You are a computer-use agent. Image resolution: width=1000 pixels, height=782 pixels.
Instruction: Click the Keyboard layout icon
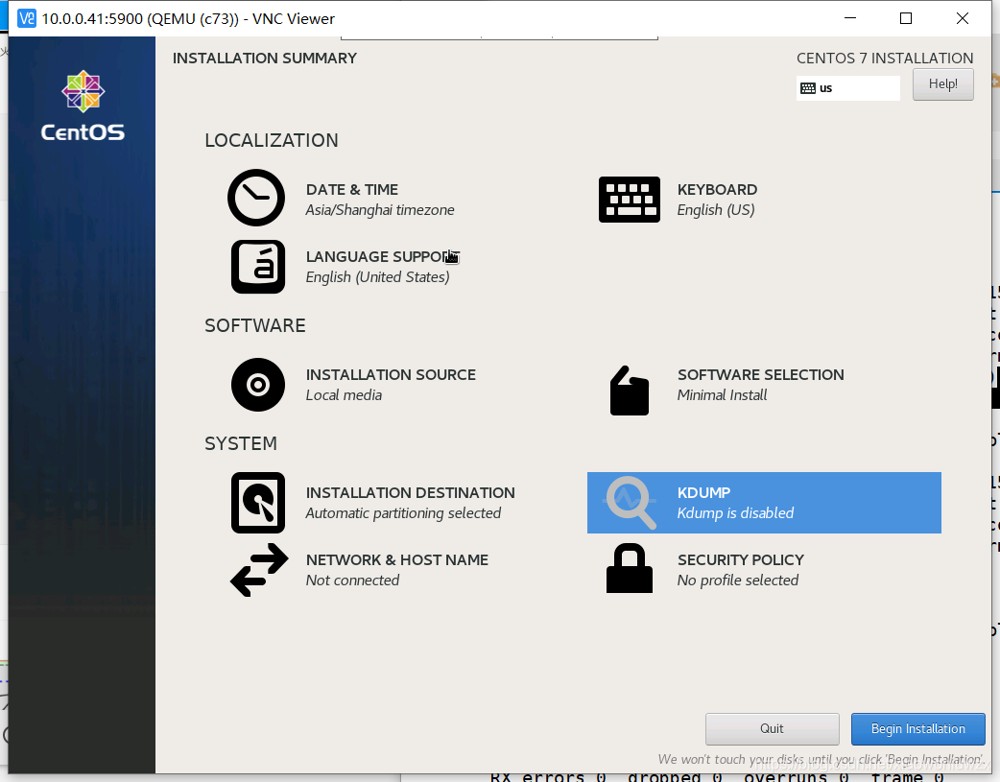[629, 200]
